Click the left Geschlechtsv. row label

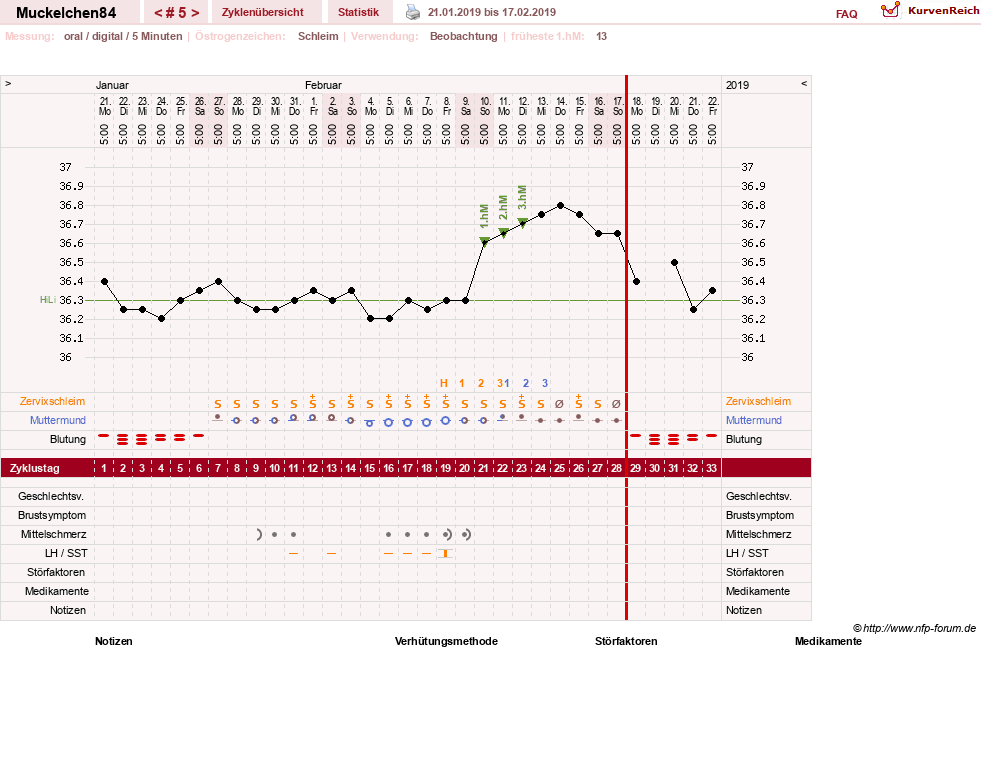pos(51,497)
